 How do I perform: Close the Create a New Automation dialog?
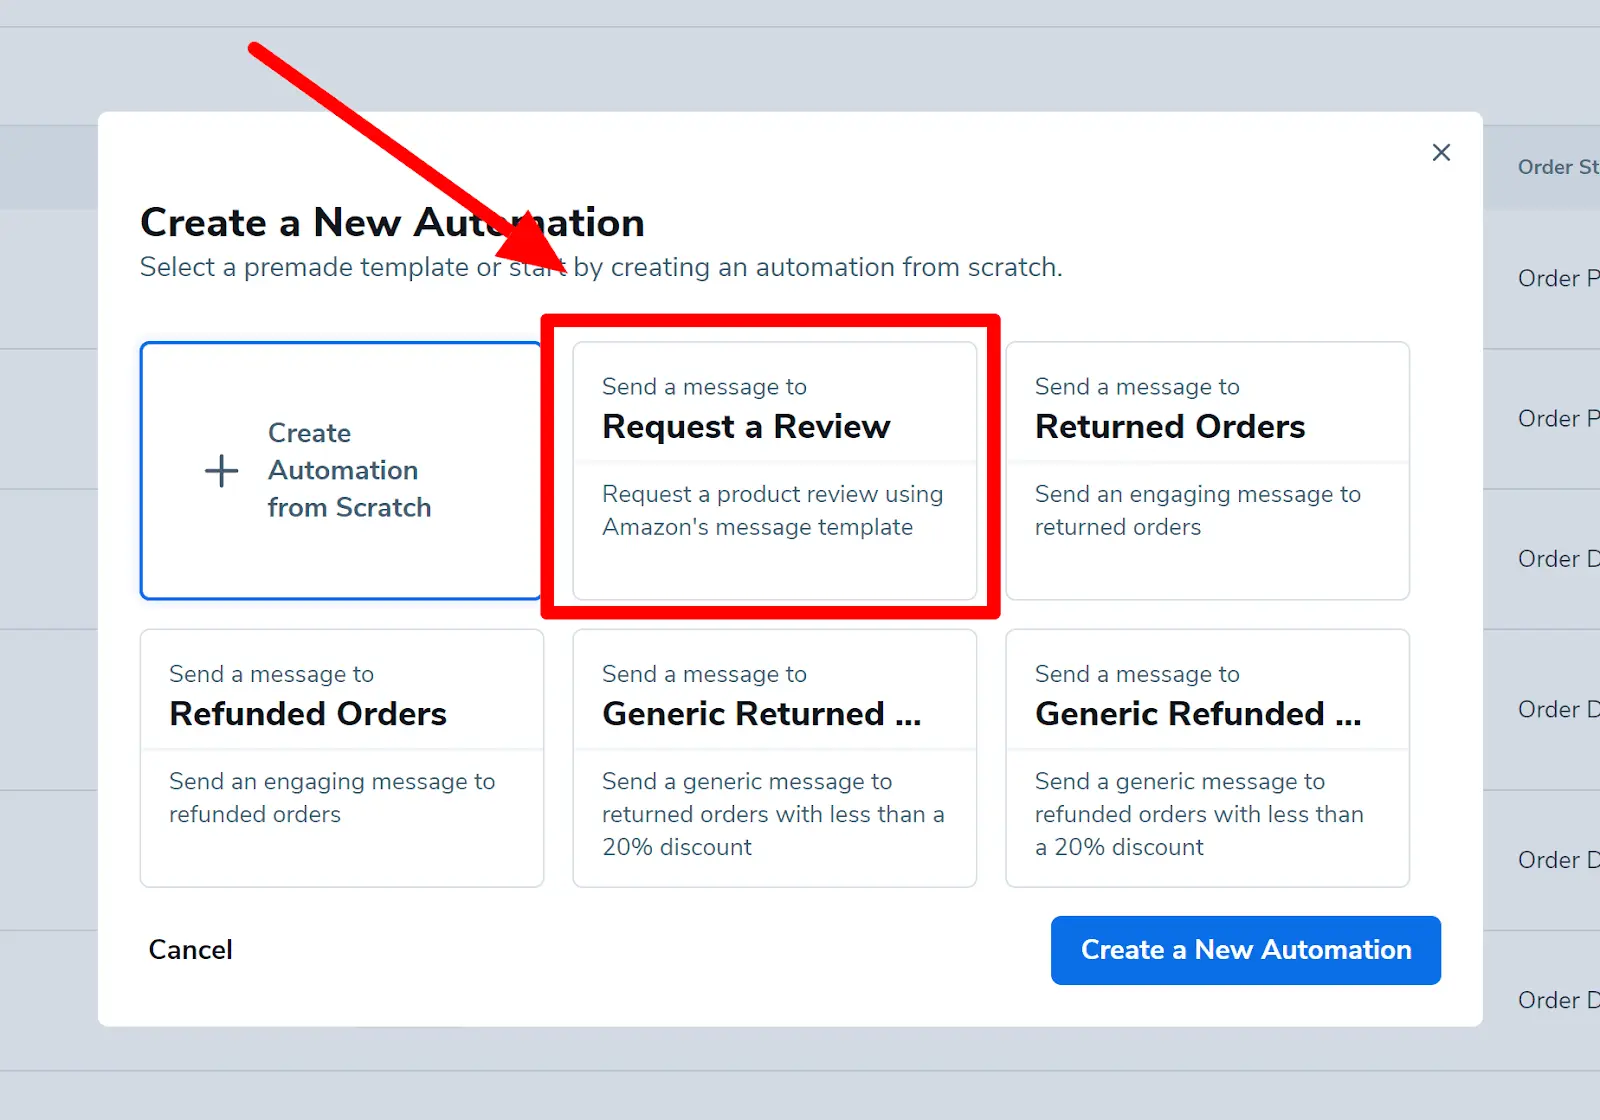(x=1441, y=152)
